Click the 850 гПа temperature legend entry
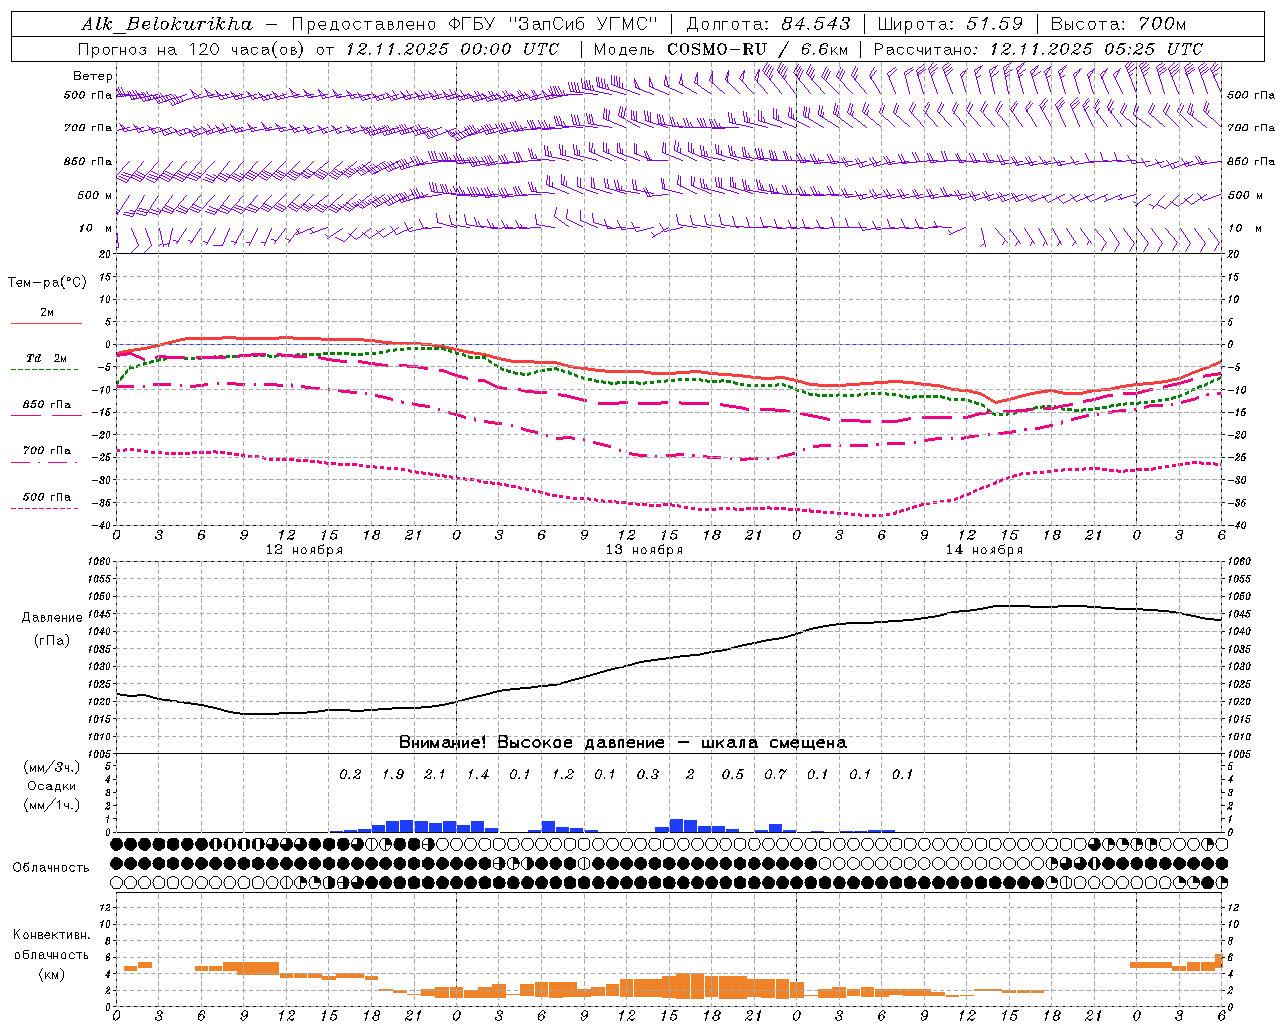The width and height of the screenshot is (1280, 1024). [47, 405]
